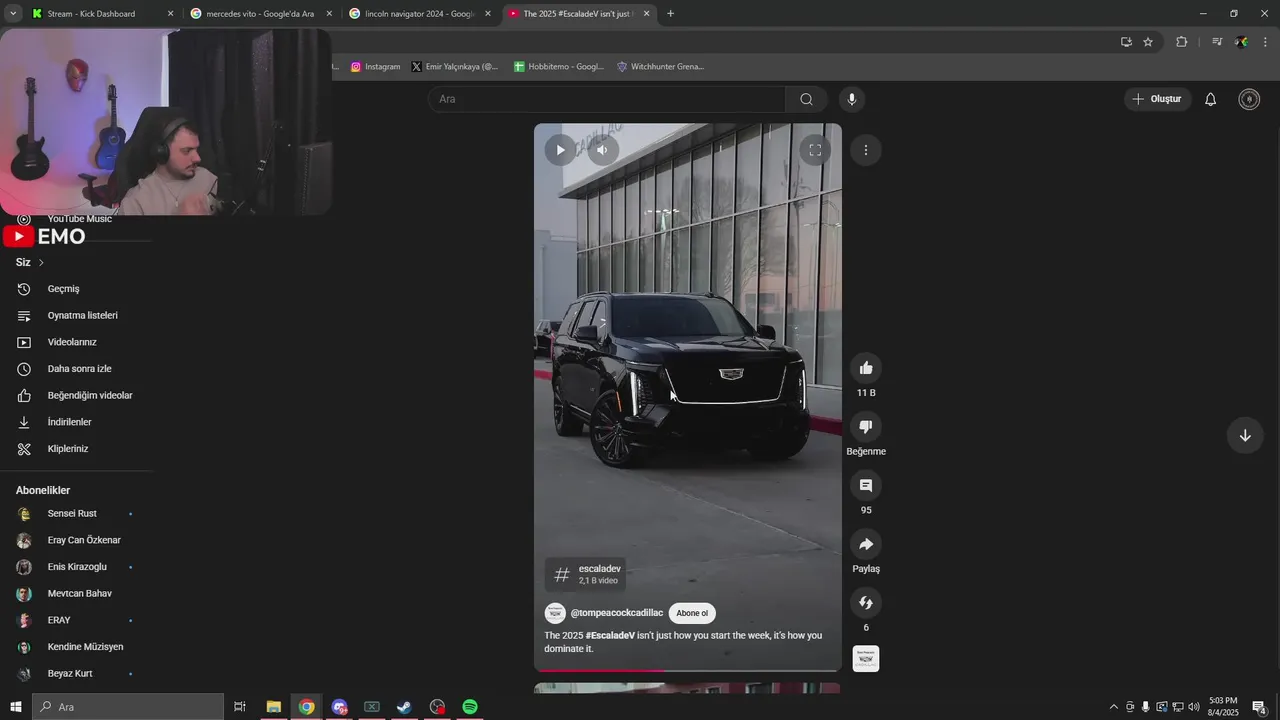Open the tompeacockcadillac channel avatar
This screenshot has height=720, width=1280.
[555, 613]
